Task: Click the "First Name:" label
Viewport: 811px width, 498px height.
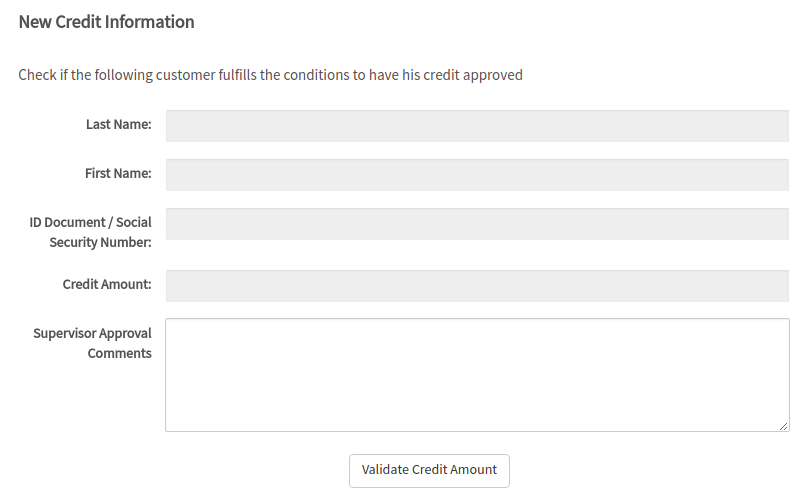Action: pyautogui.click(x=118, y=174)
